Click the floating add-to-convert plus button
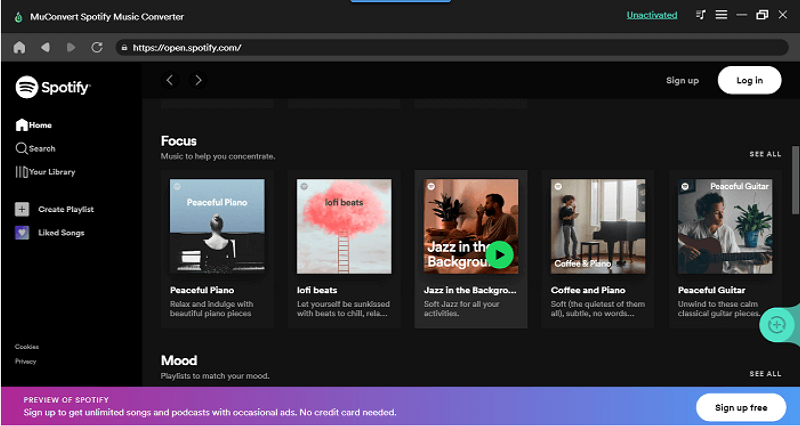The image size is (800, 426). 776,324
